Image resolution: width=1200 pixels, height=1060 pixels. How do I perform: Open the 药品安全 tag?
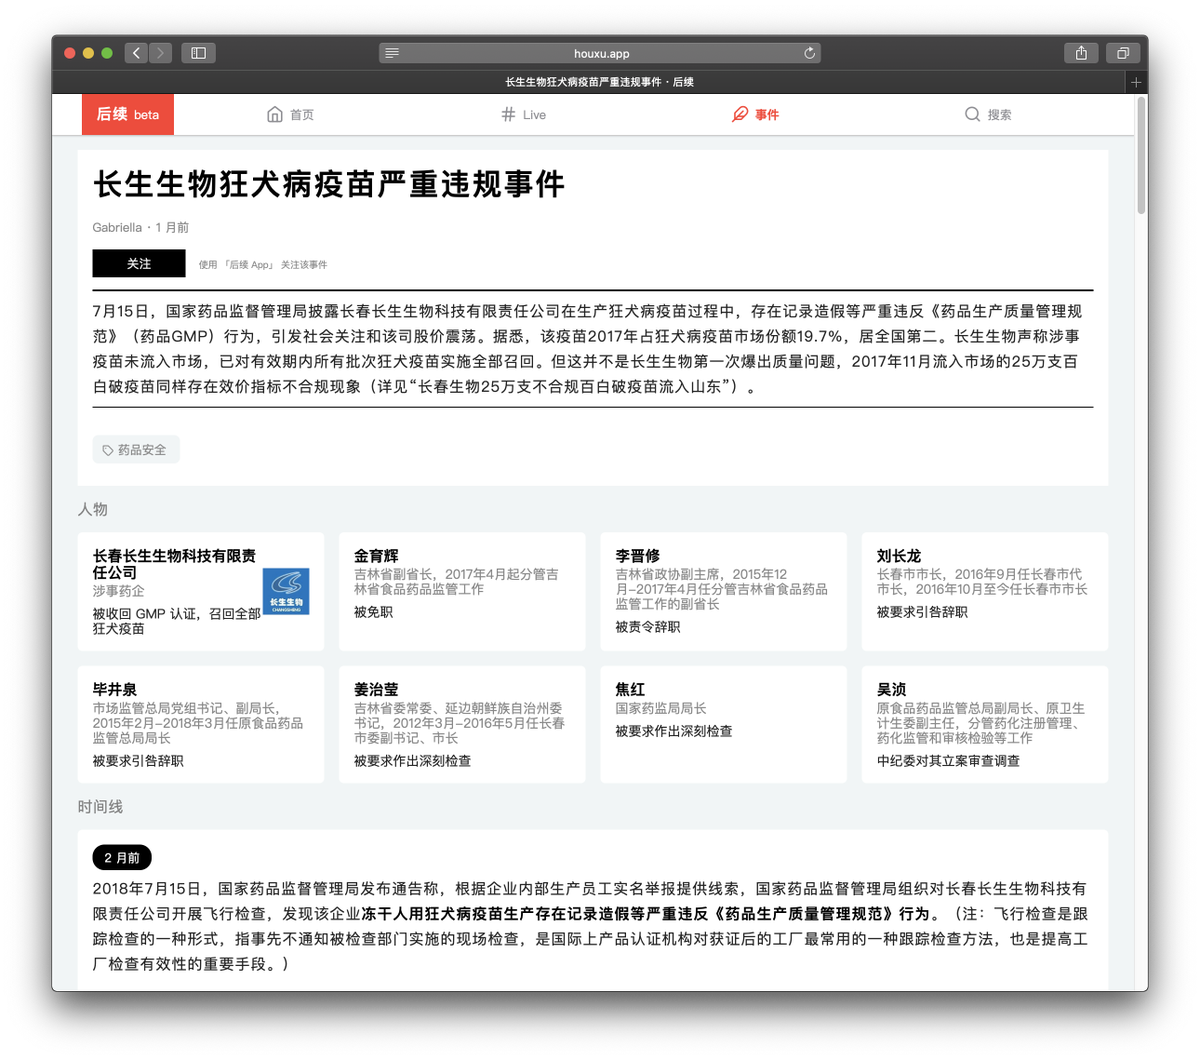[136, 450]
